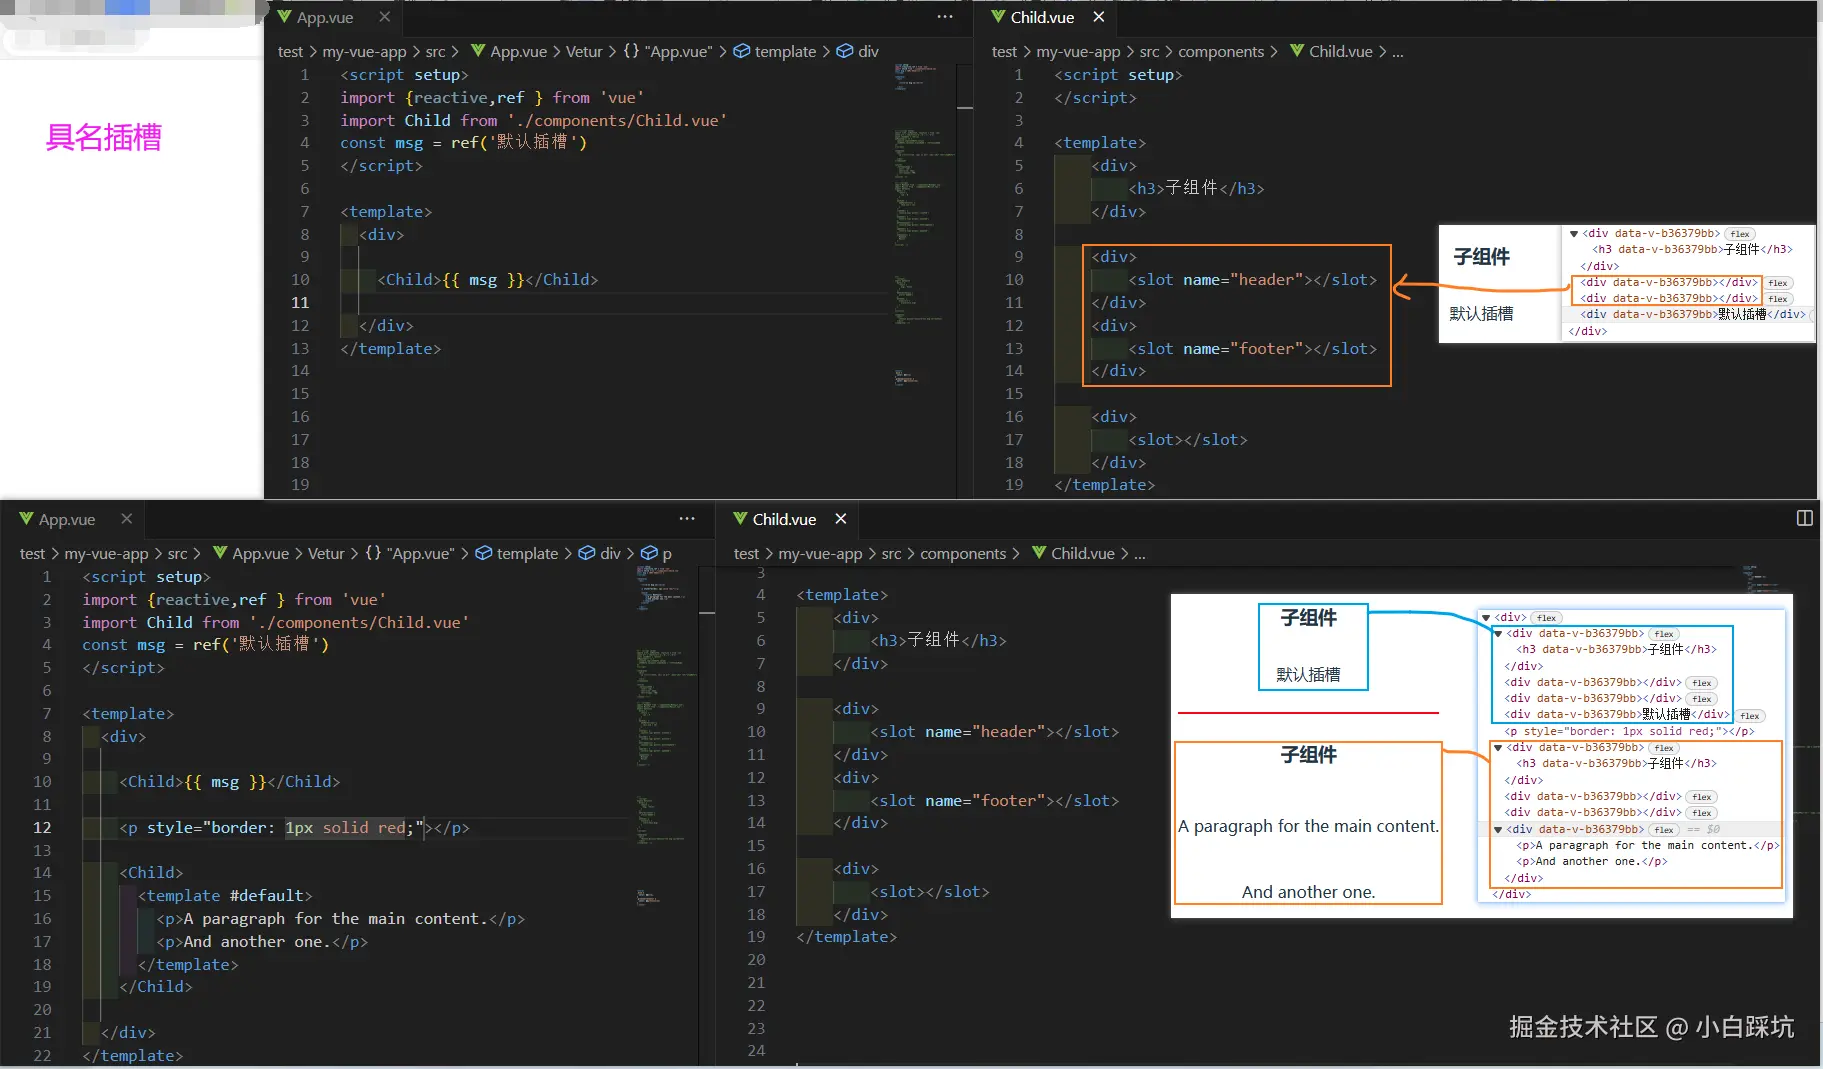Open More Actions menu in upper editor group
Image resolution: width=1823 pixels, height=1069 pixels.
(944, 17)
